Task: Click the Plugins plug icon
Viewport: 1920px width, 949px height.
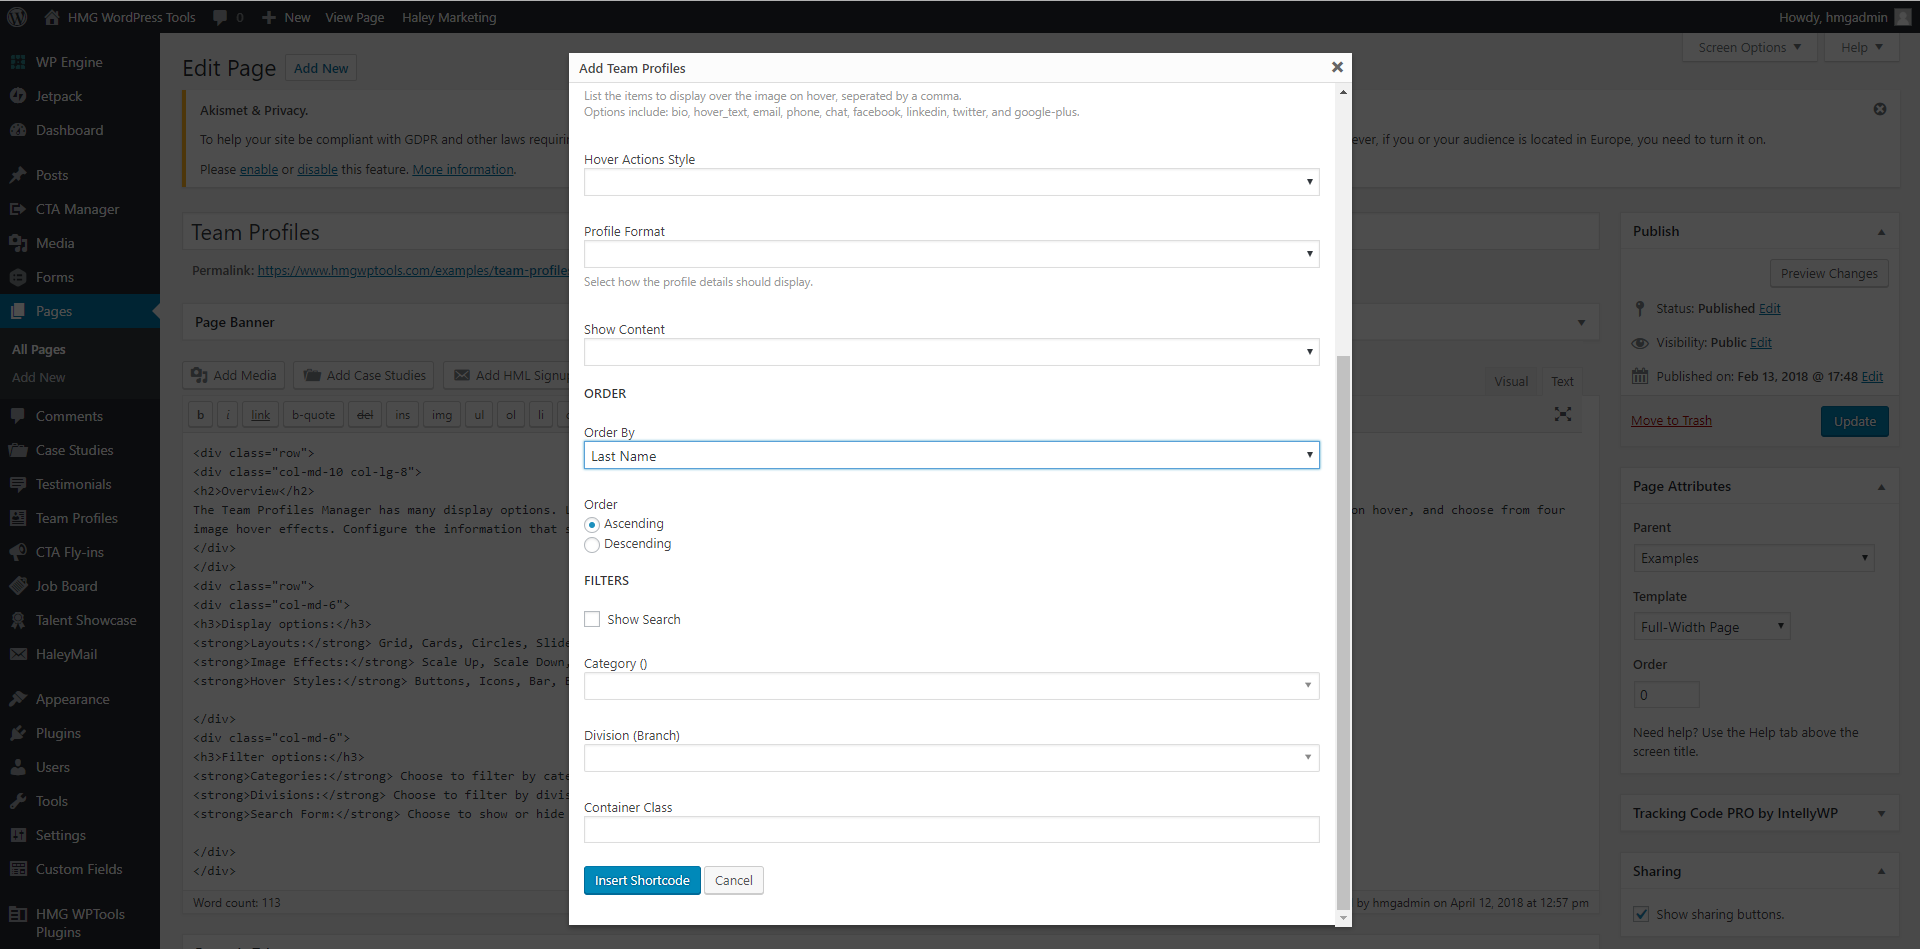Action: tap(18, 733)
